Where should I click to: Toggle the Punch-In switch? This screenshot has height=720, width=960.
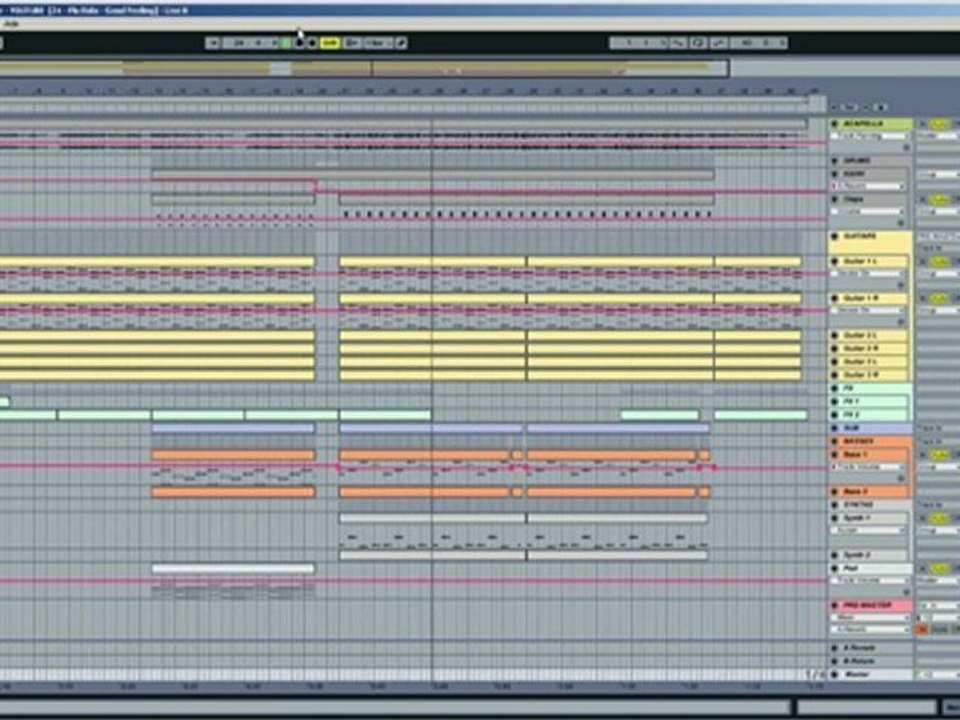[x=678, y=43]
